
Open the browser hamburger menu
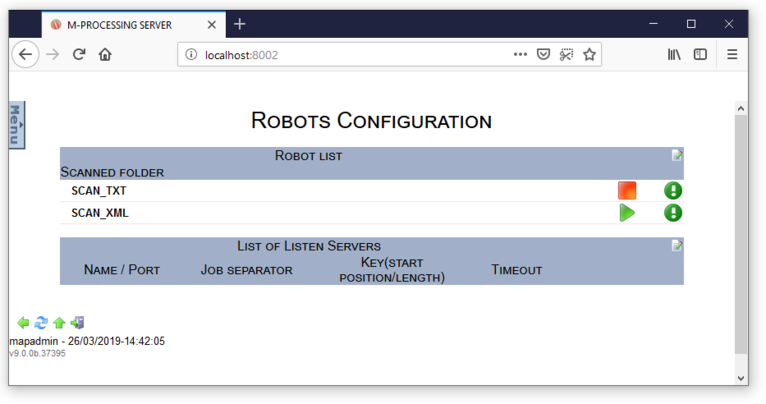732,55
